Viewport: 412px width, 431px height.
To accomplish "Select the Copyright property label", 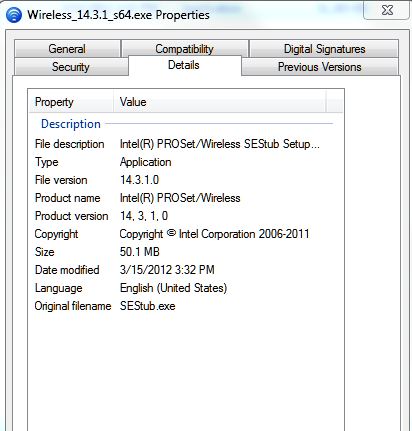I will coord(56,234).
